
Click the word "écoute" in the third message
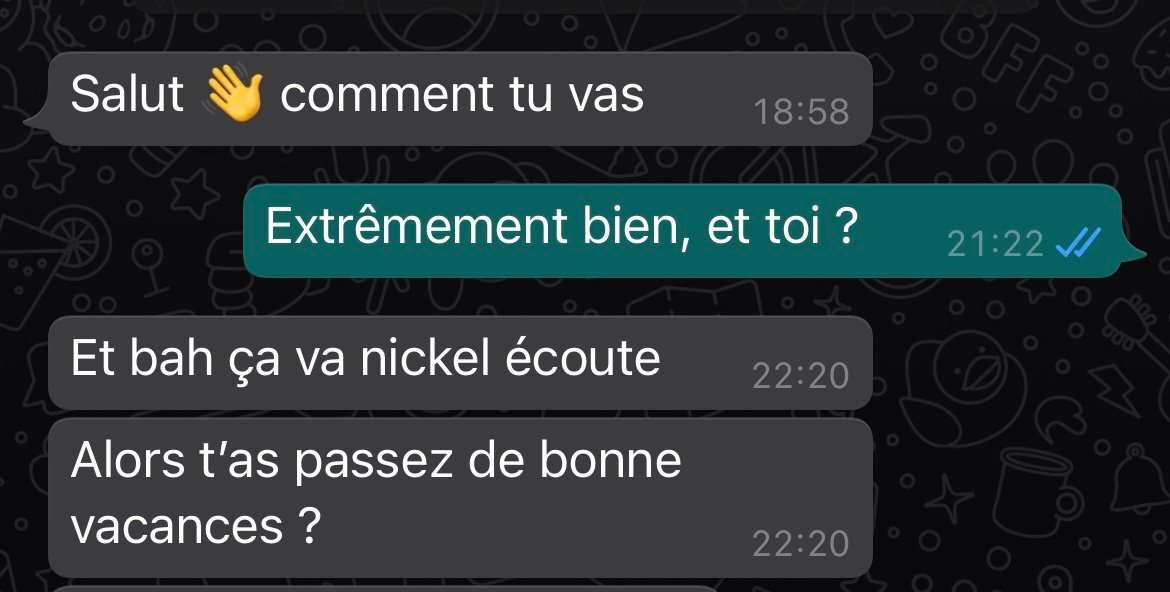(x=583, y=358)
